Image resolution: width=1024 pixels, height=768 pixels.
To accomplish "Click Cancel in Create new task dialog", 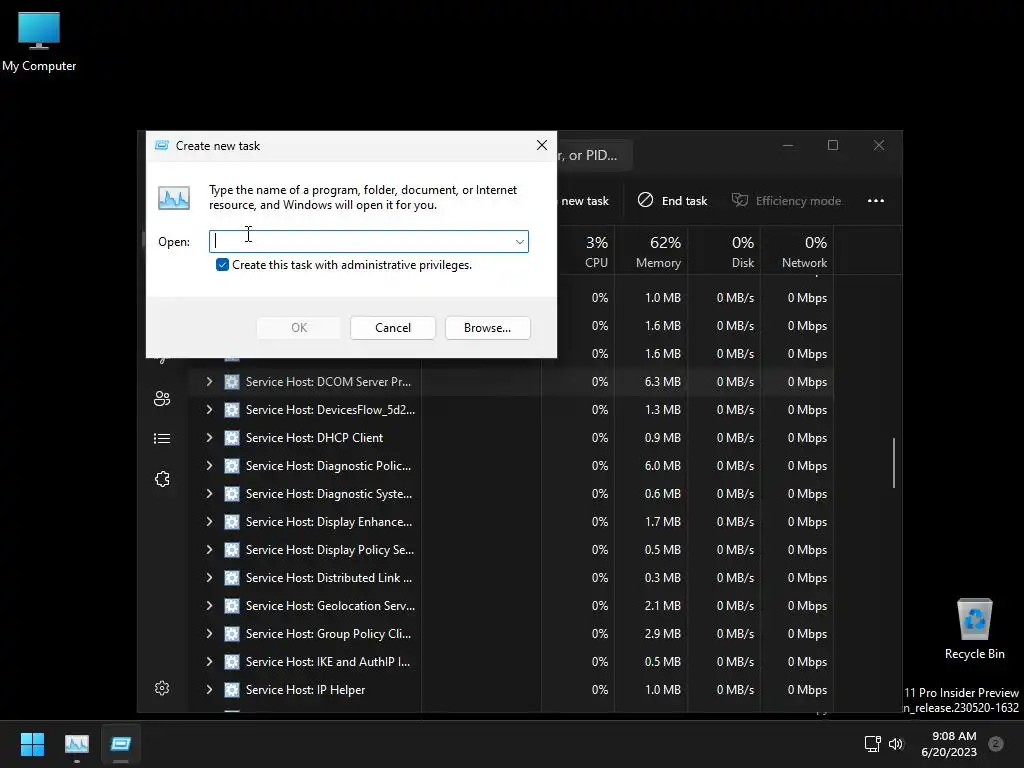I will [392, 328].
